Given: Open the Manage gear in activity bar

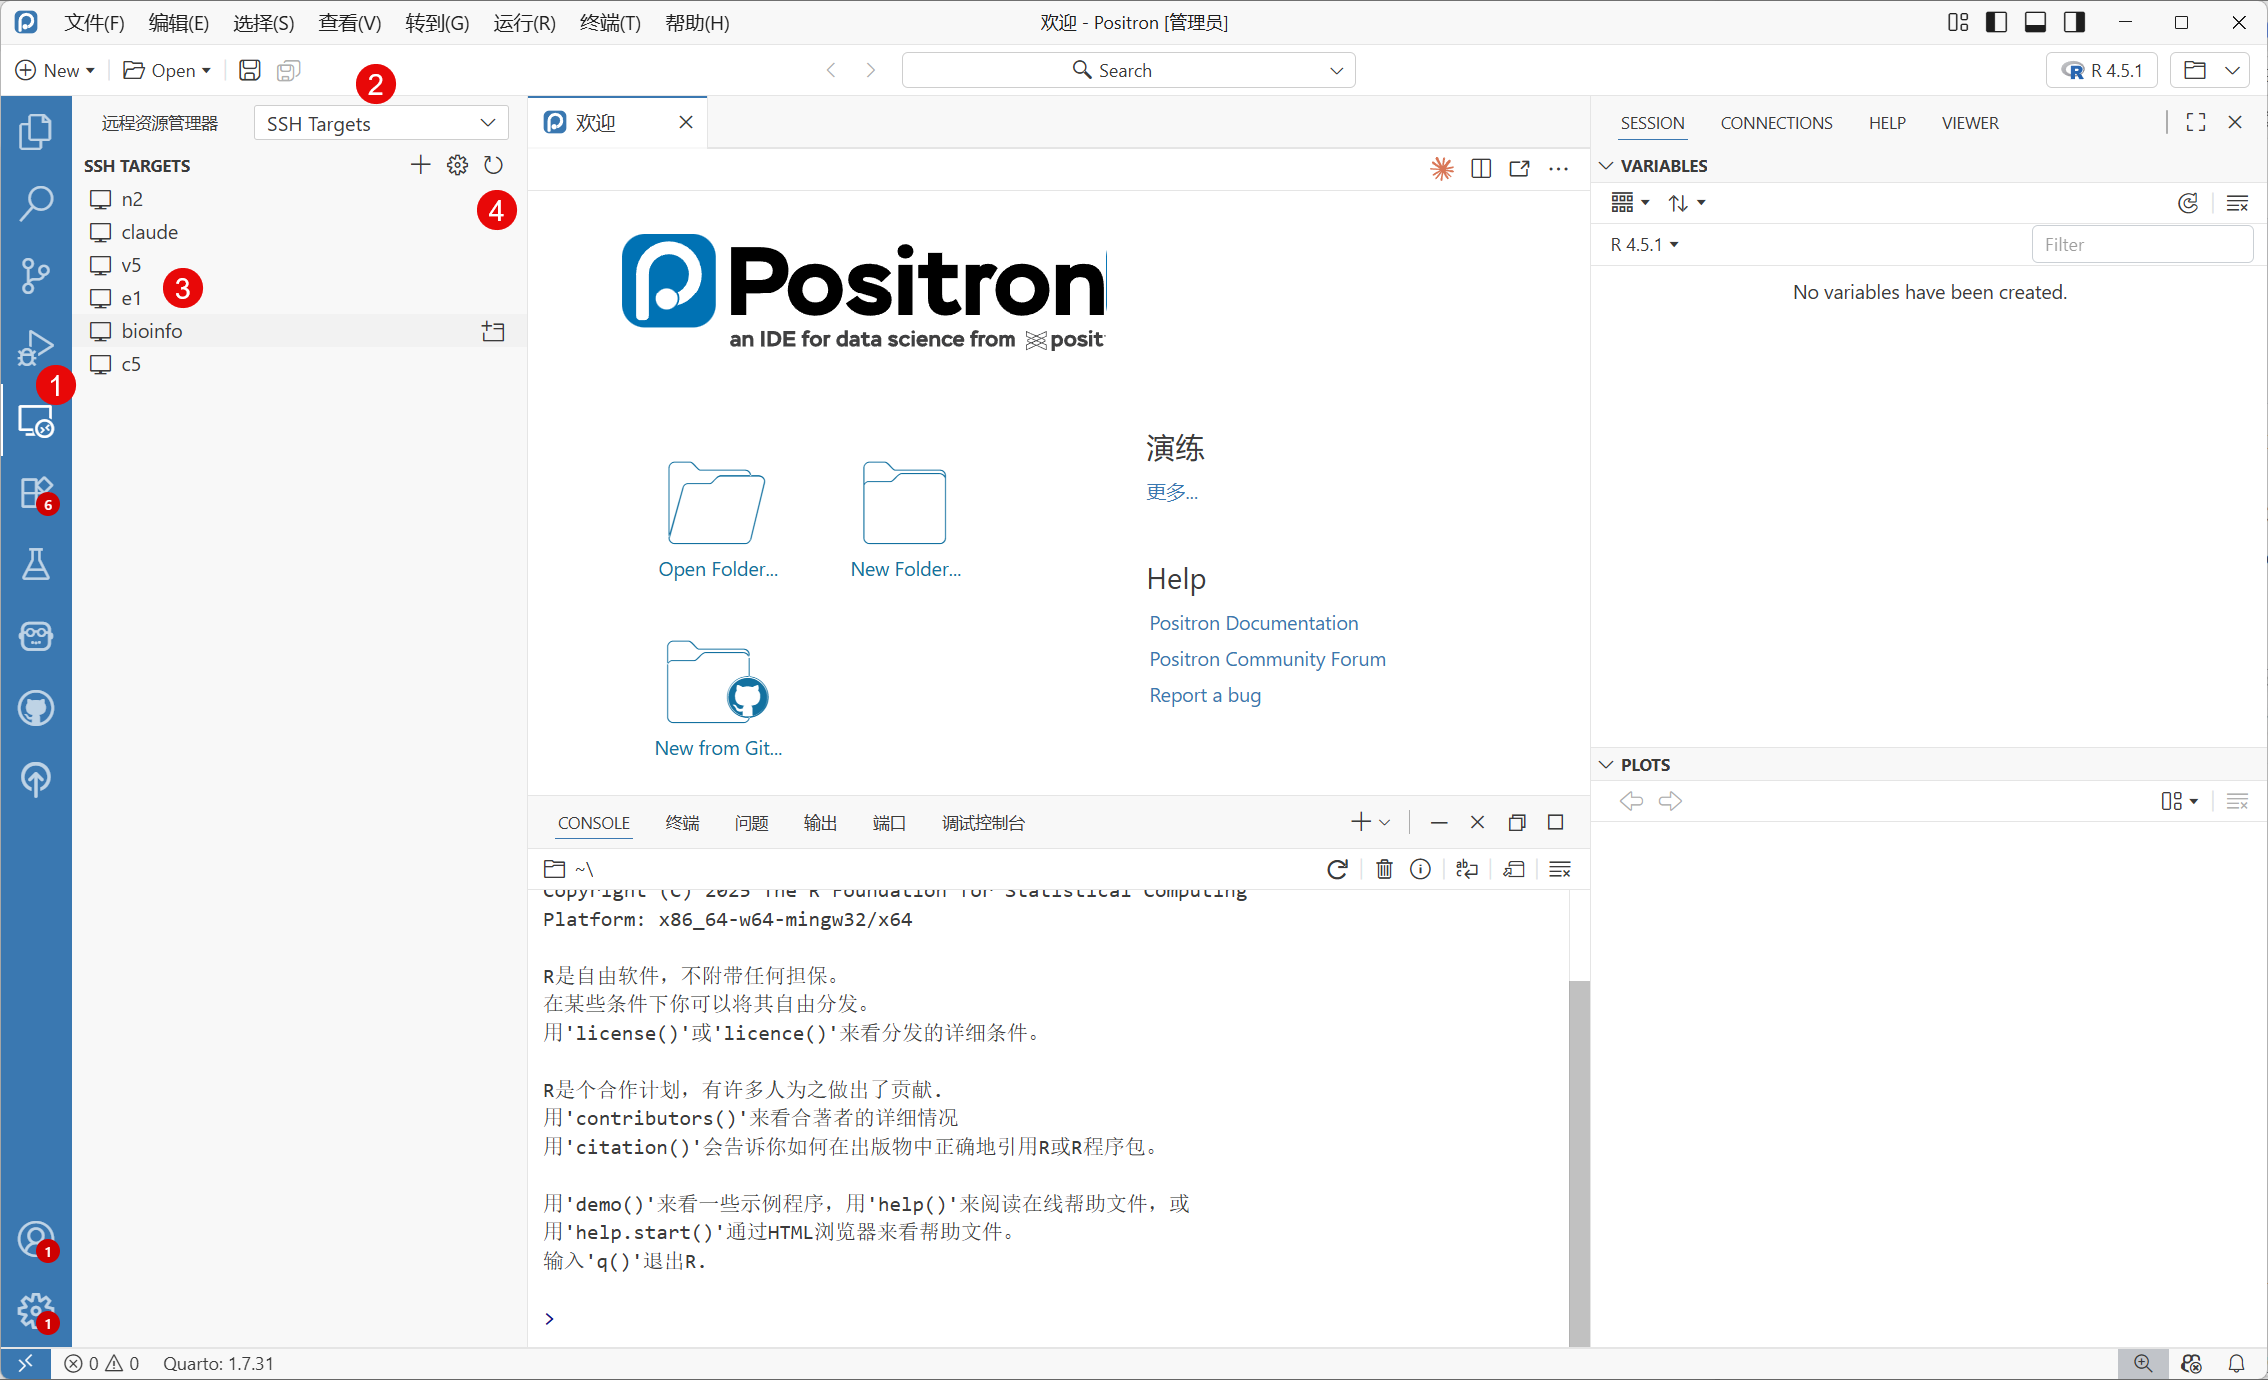Looking at the screenshot, I should 36,1310.
